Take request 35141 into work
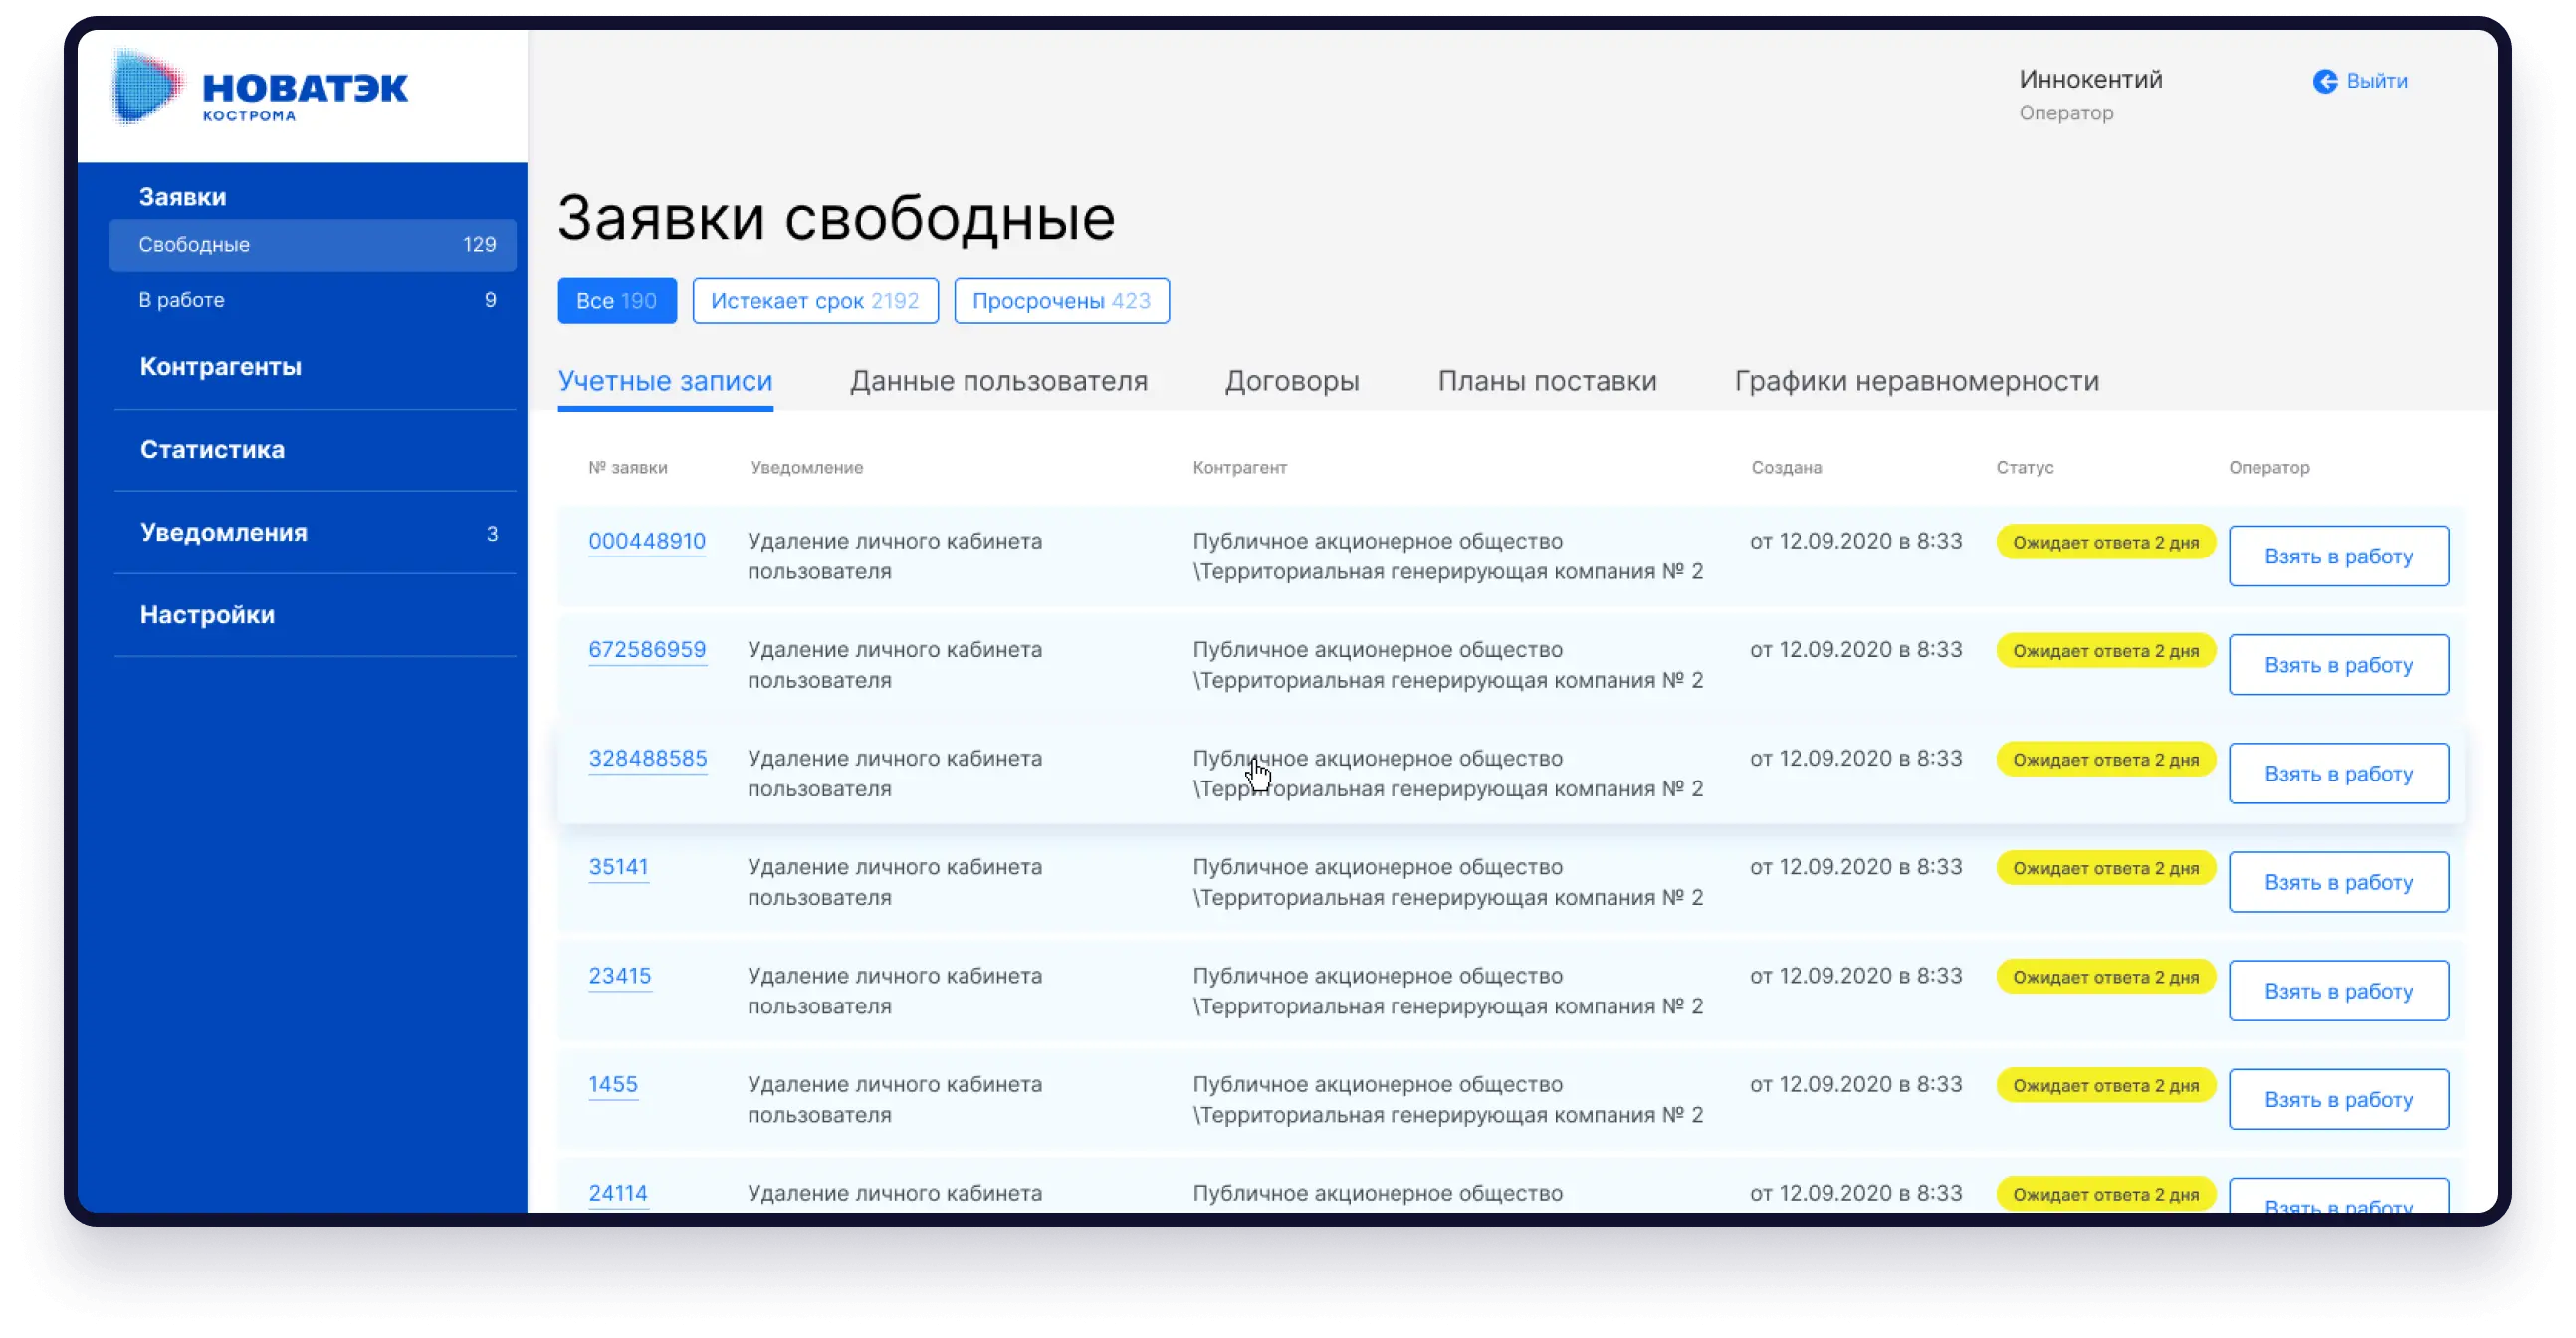Viewport: 2576px width, 1338px height. click(2338, 883)
